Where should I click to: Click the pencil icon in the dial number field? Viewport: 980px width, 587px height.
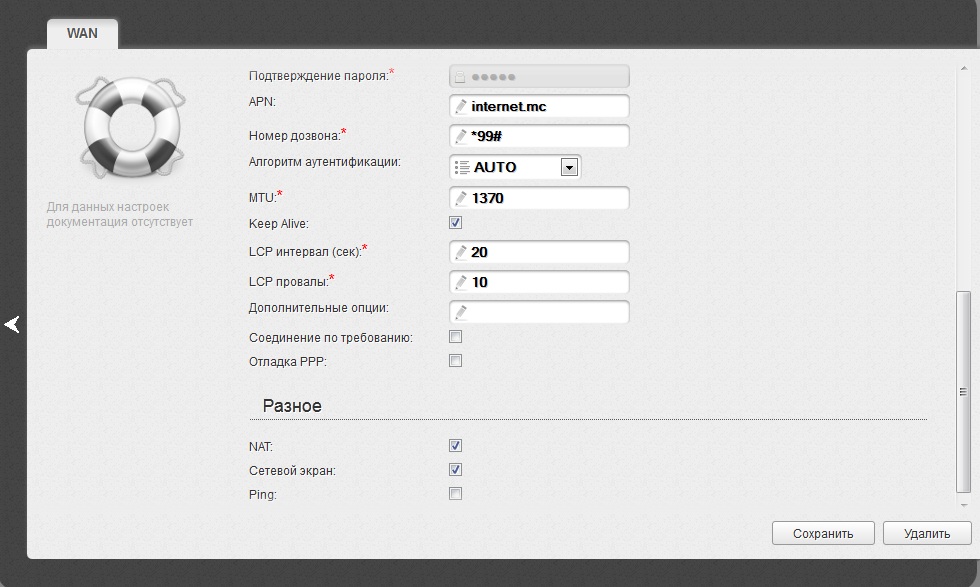[460, 136]
